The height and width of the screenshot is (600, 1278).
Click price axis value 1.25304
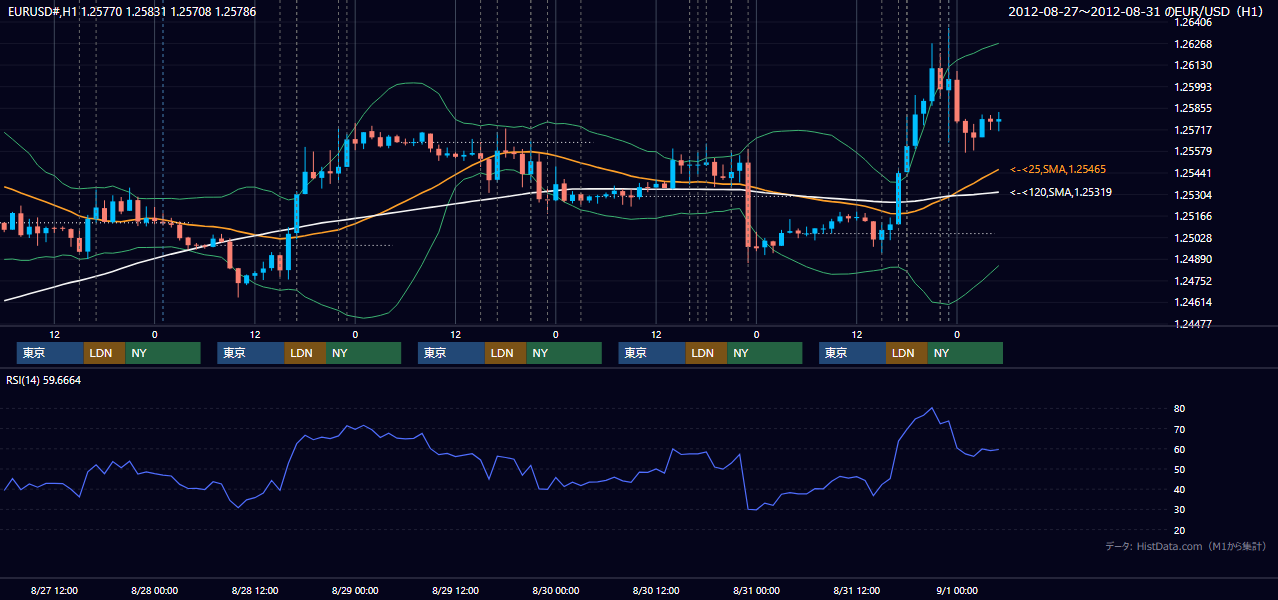coord(1192,195)
